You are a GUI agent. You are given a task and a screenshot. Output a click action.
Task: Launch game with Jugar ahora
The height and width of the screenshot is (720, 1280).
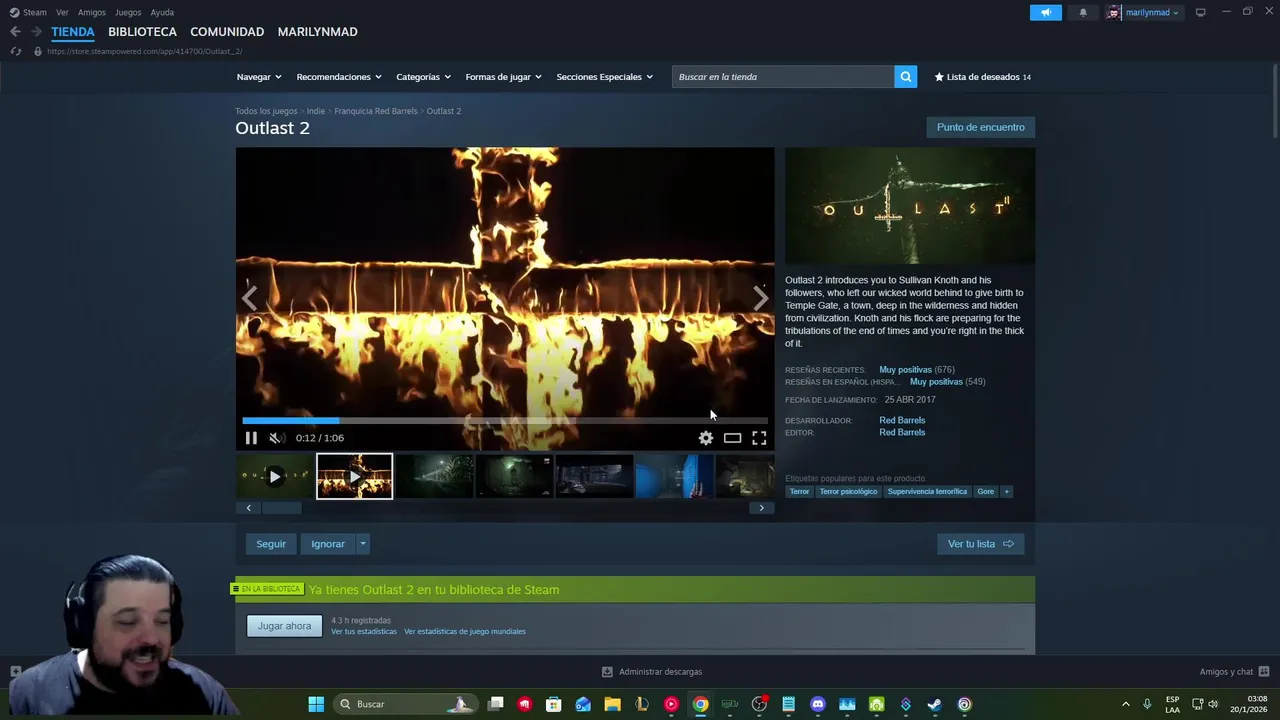(285, 626)
